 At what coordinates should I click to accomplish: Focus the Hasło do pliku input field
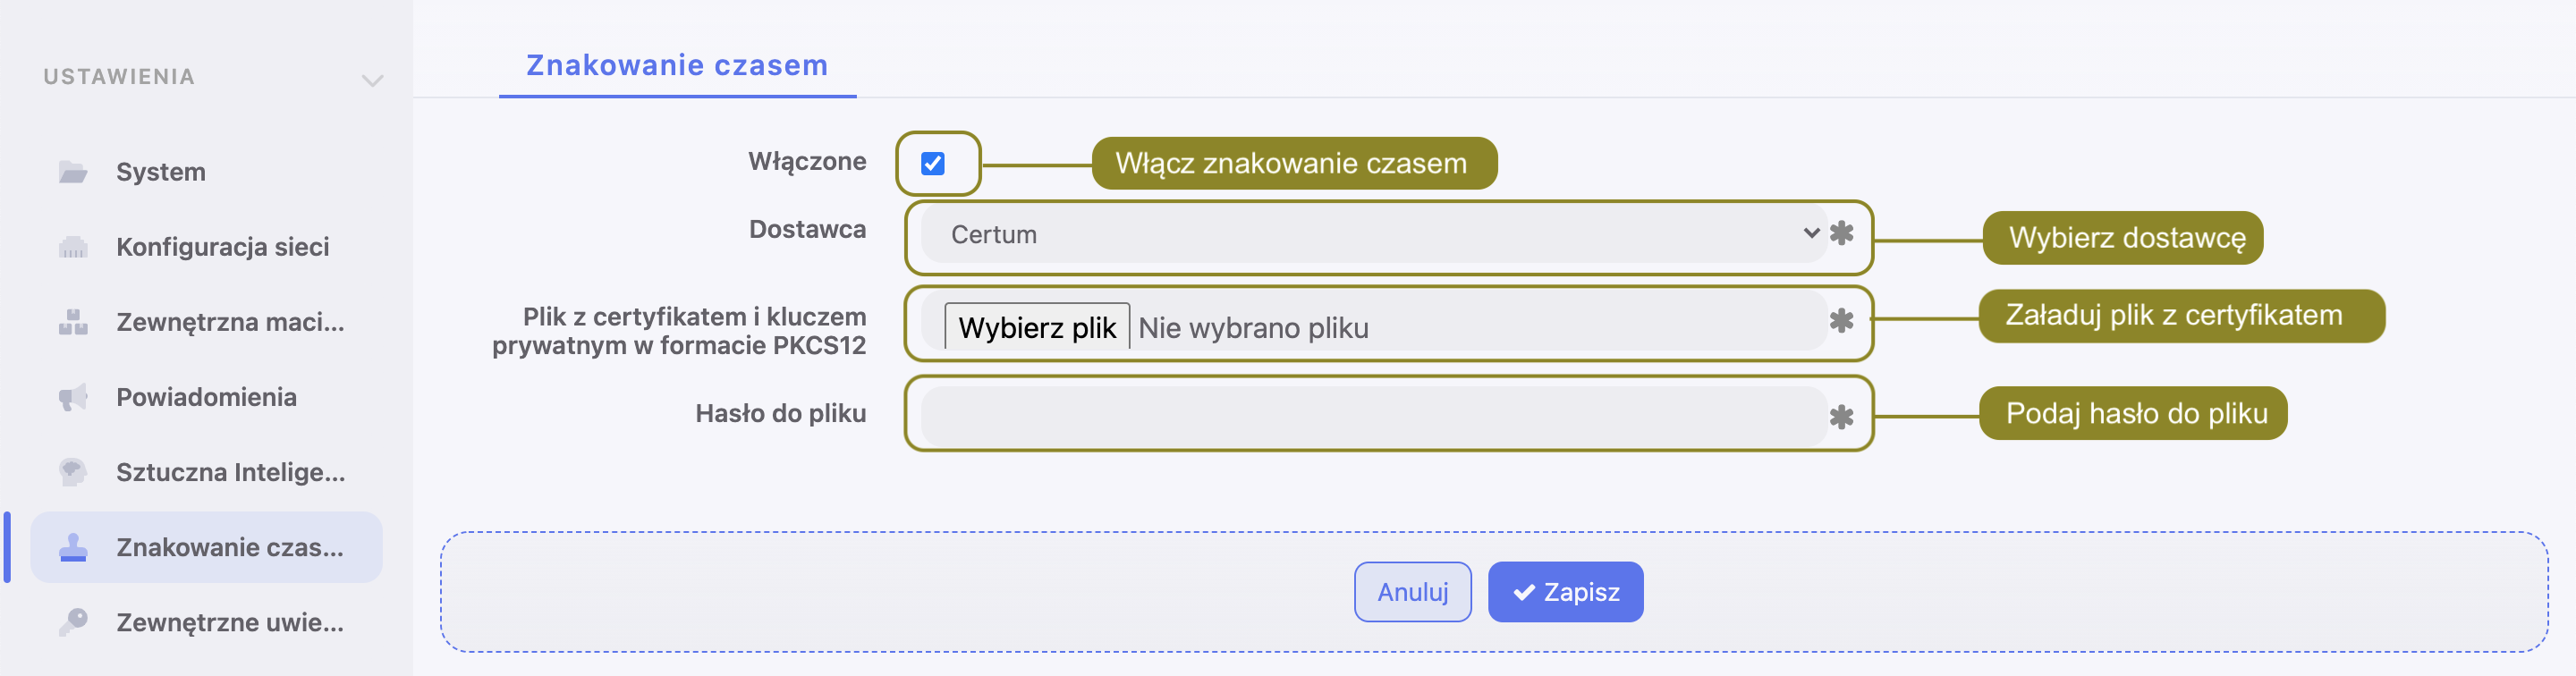1372,416
